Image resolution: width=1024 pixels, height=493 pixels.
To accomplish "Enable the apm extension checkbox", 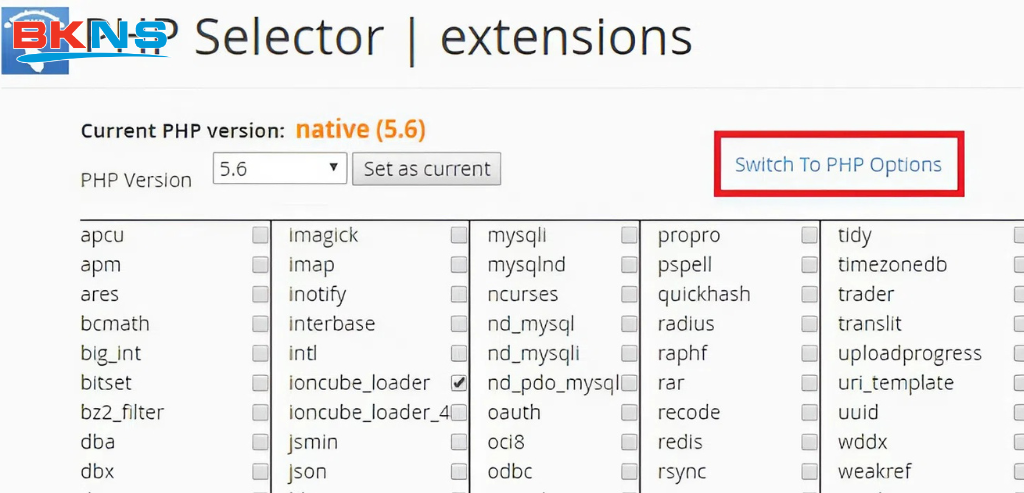I will 261,264.
